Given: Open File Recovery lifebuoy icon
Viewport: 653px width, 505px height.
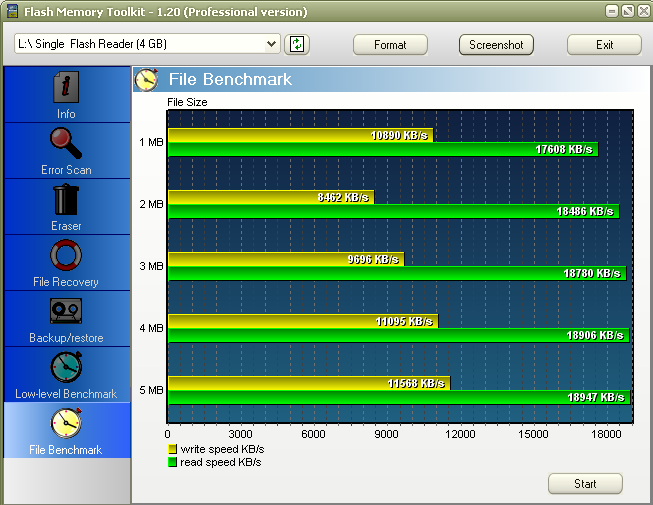Looking at the screenshot, I should coord(66,255).
